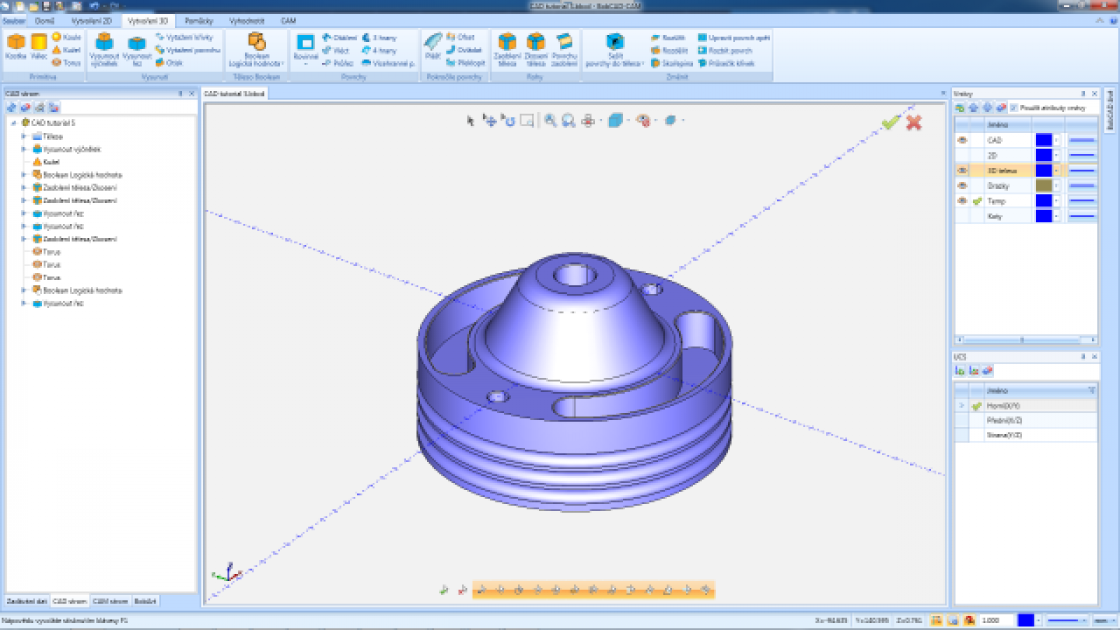Switch to the Vytvoření 2D ribbon tab
The image size is (1120, 630).
point(91,21)
